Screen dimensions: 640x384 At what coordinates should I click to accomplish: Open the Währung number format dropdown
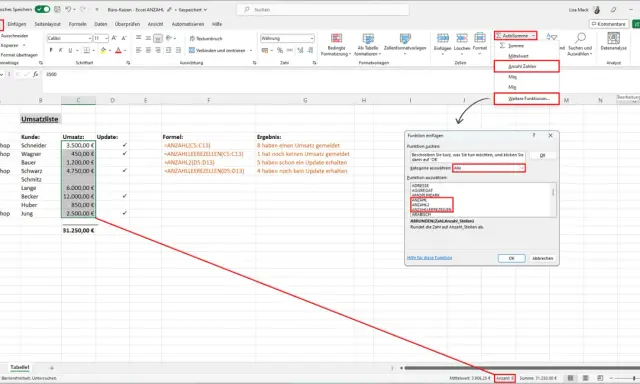click(x=312, y=38)
